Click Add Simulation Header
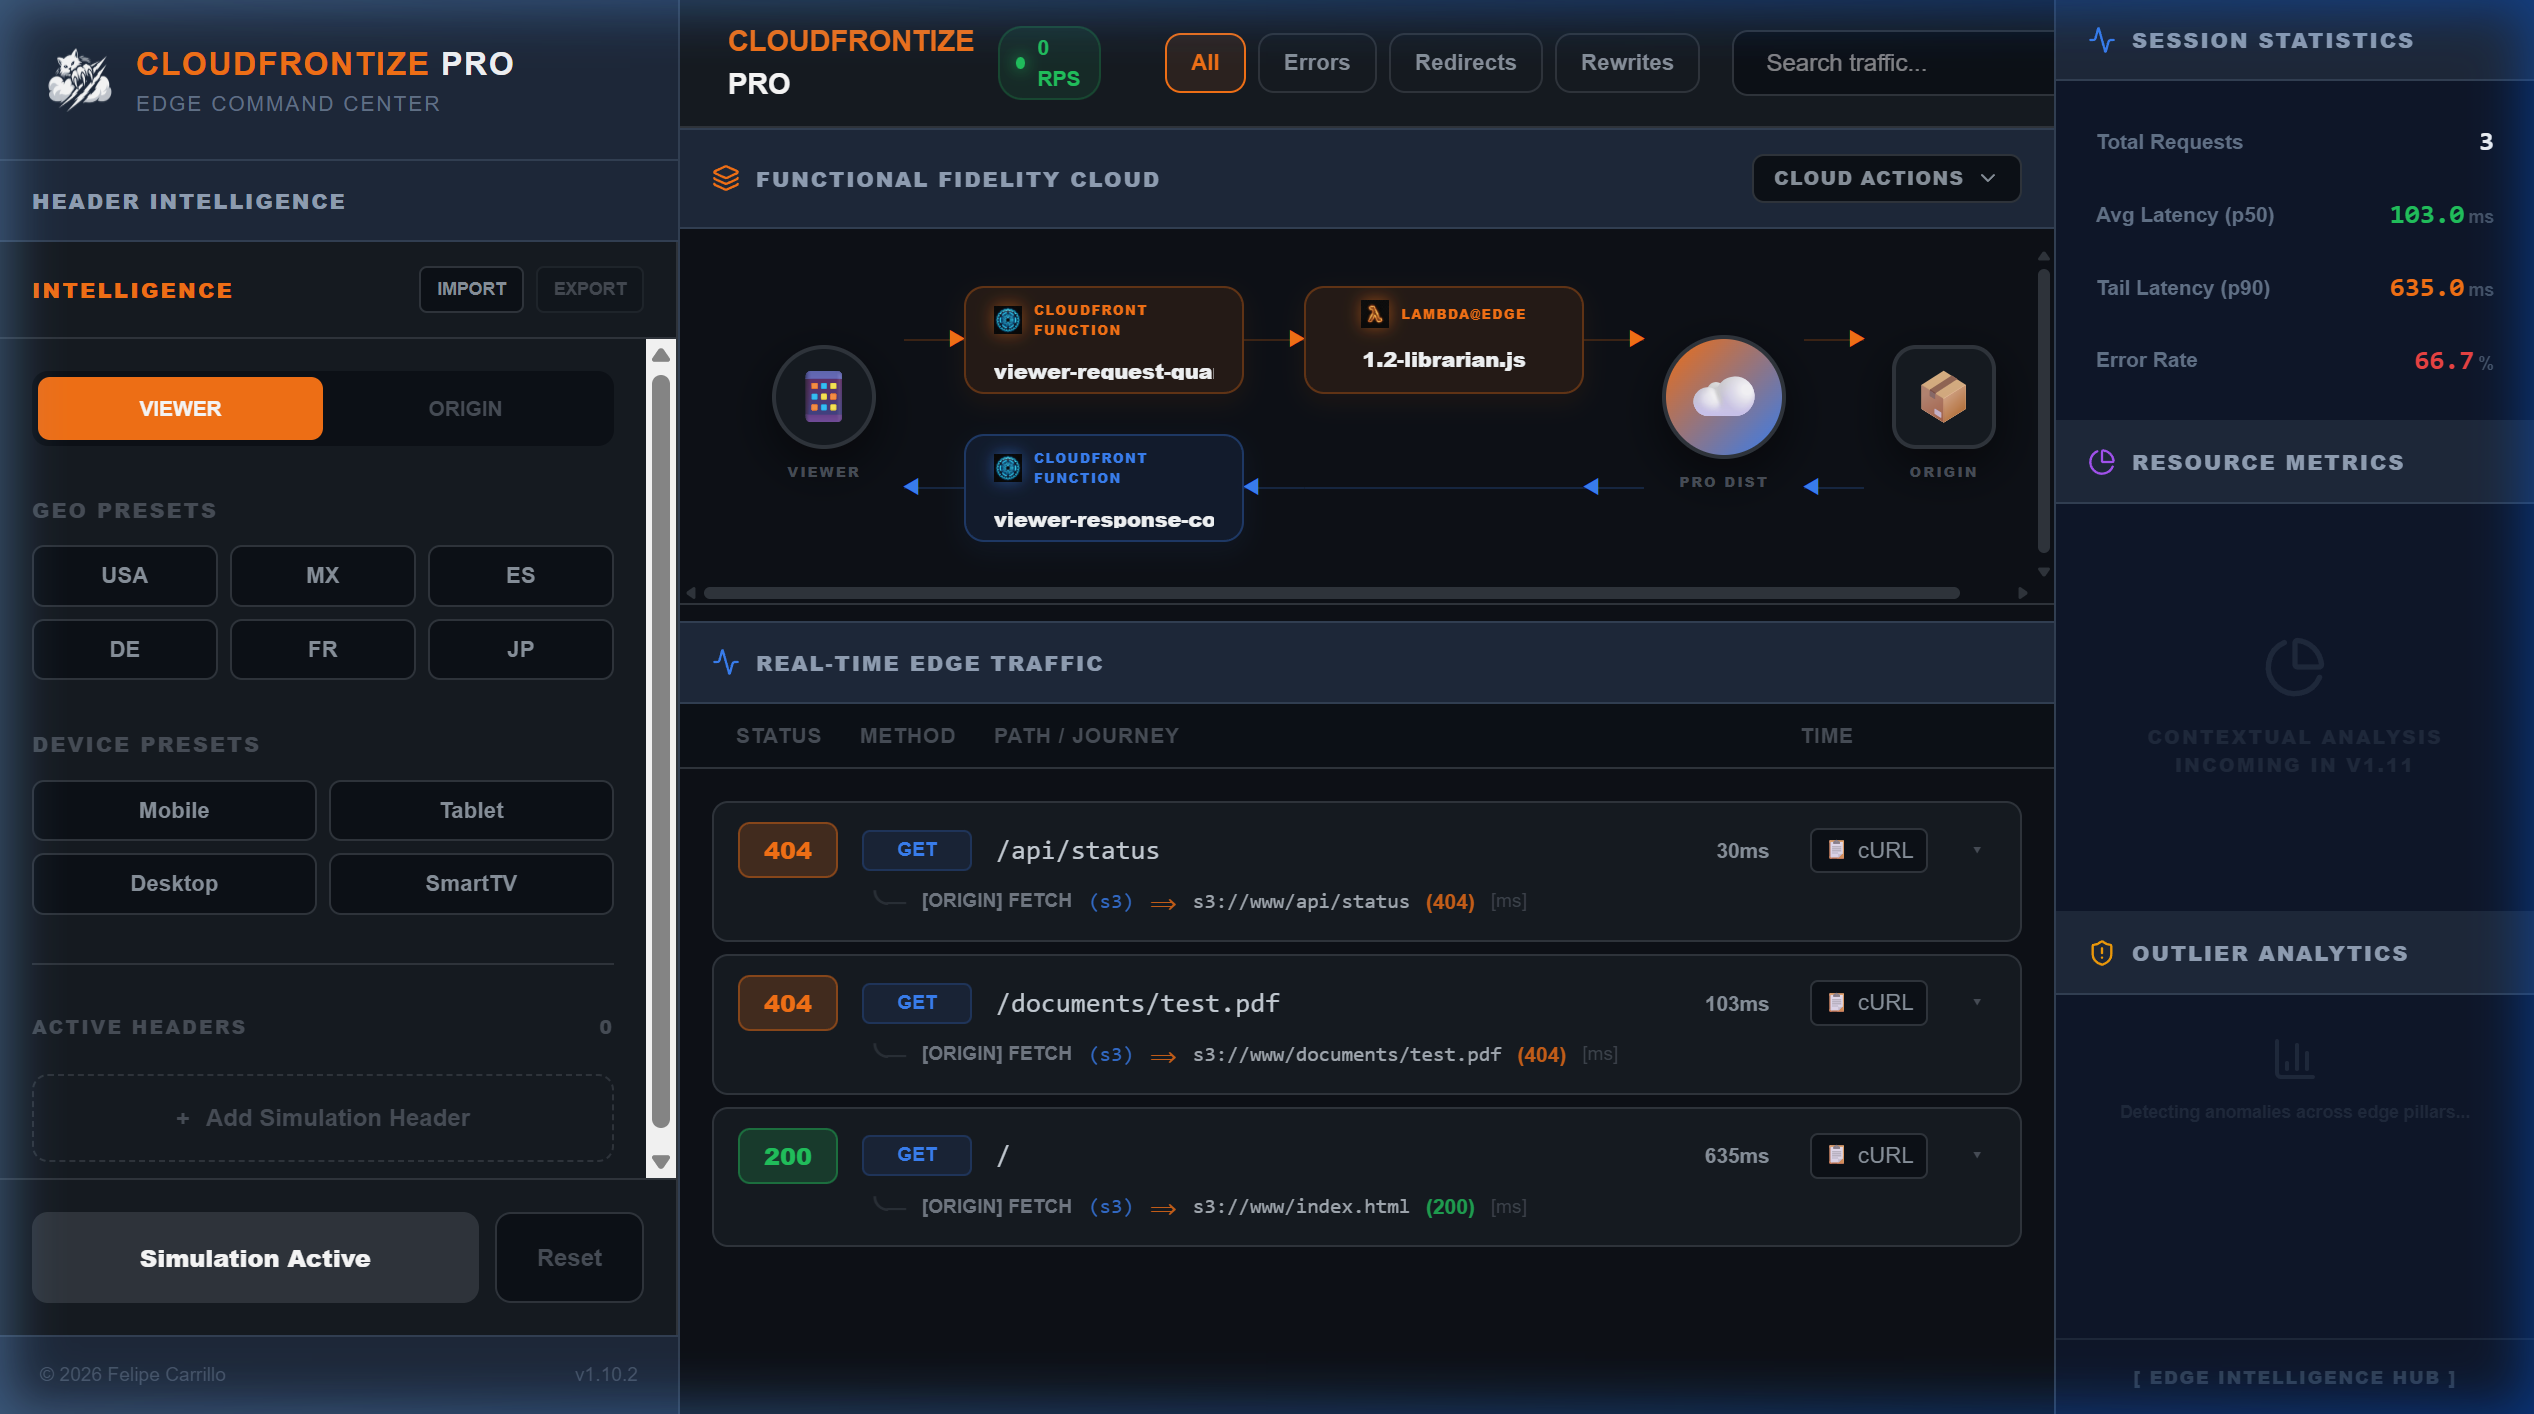 [323, 1118]
